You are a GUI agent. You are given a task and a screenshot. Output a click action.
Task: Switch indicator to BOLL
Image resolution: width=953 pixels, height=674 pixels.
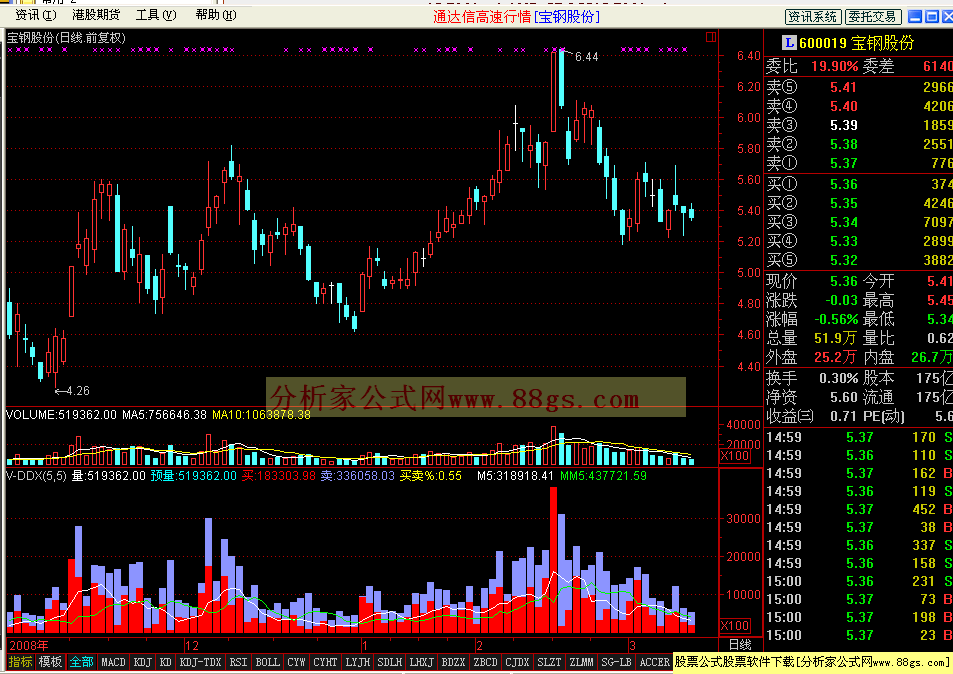(267, 662)
